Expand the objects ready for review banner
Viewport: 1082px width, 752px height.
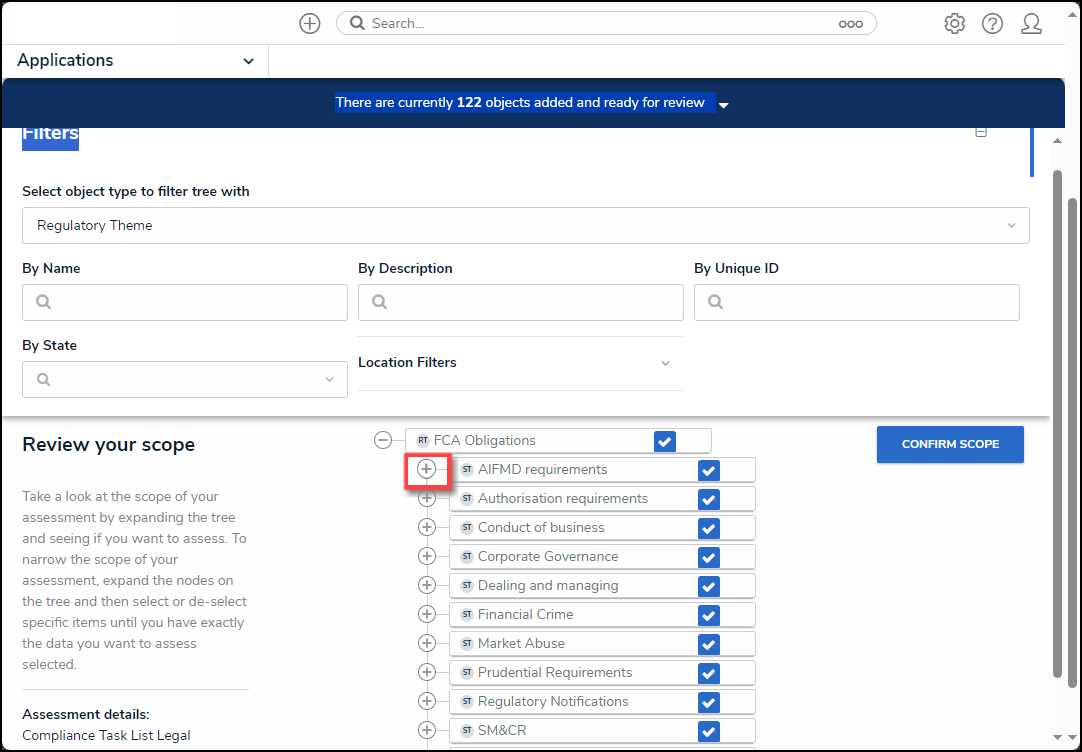pos(724,105)
